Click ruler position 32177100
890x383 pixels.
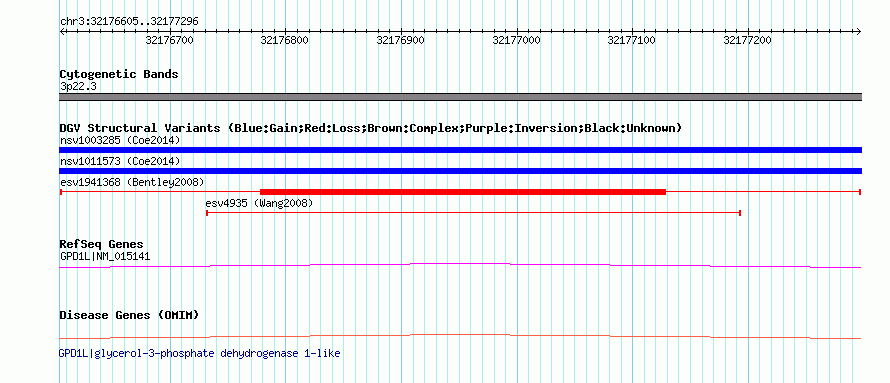[632, 40]
